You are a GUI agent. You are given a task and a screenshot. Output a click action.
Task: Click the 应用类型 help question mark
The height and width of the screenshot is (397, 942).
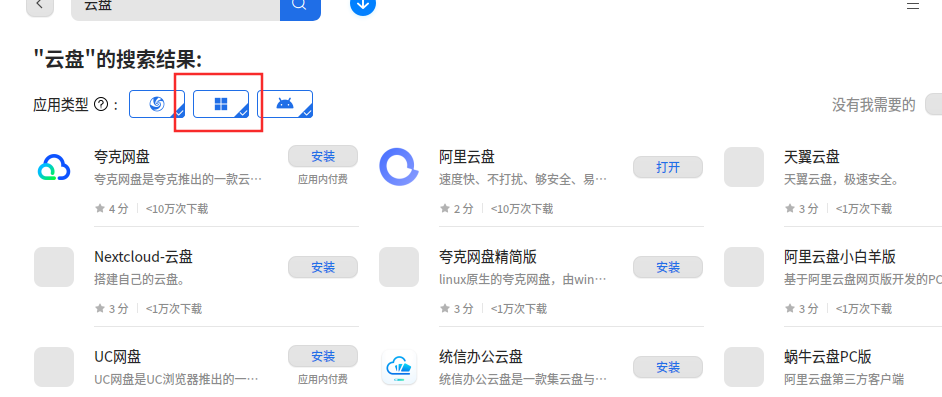(x=102, y=105)
